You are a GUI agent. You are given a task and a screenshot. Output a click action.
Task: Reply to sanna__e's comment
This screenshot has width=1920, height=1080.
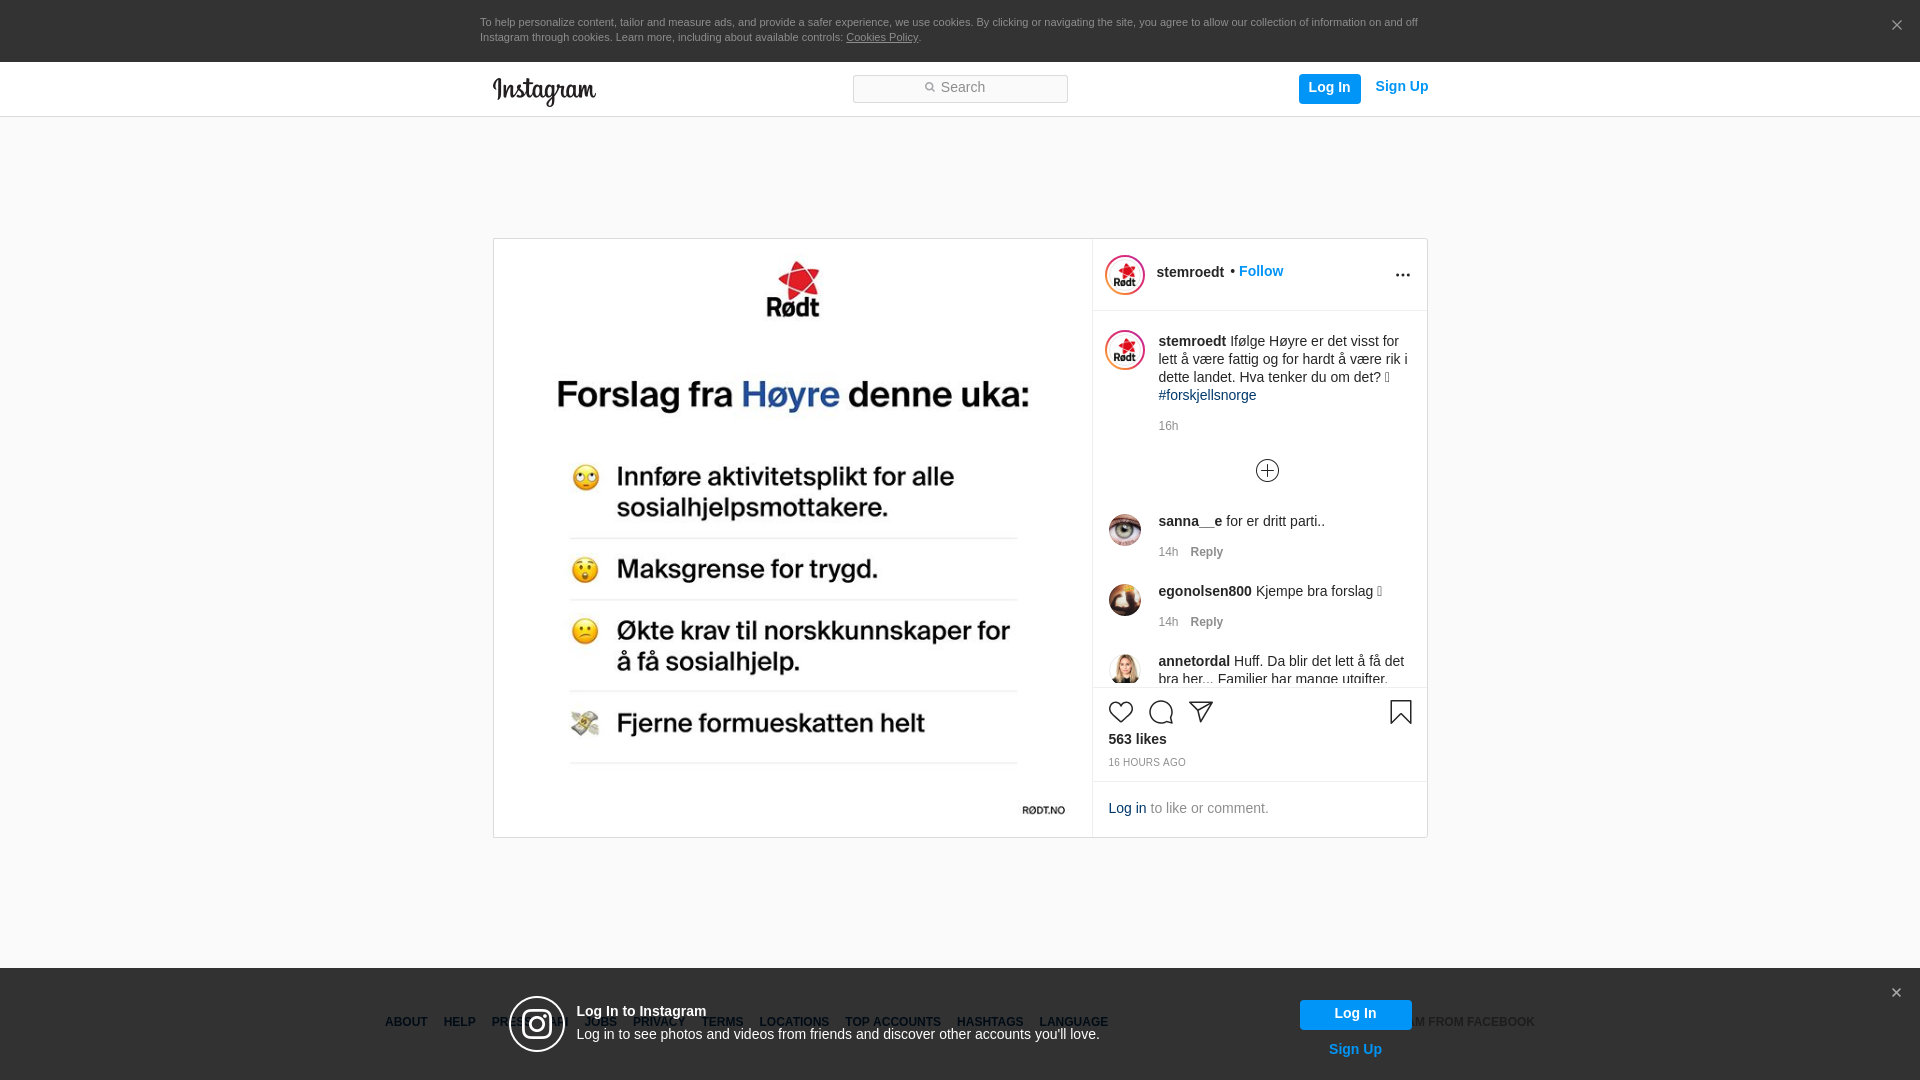(1206, 552)
